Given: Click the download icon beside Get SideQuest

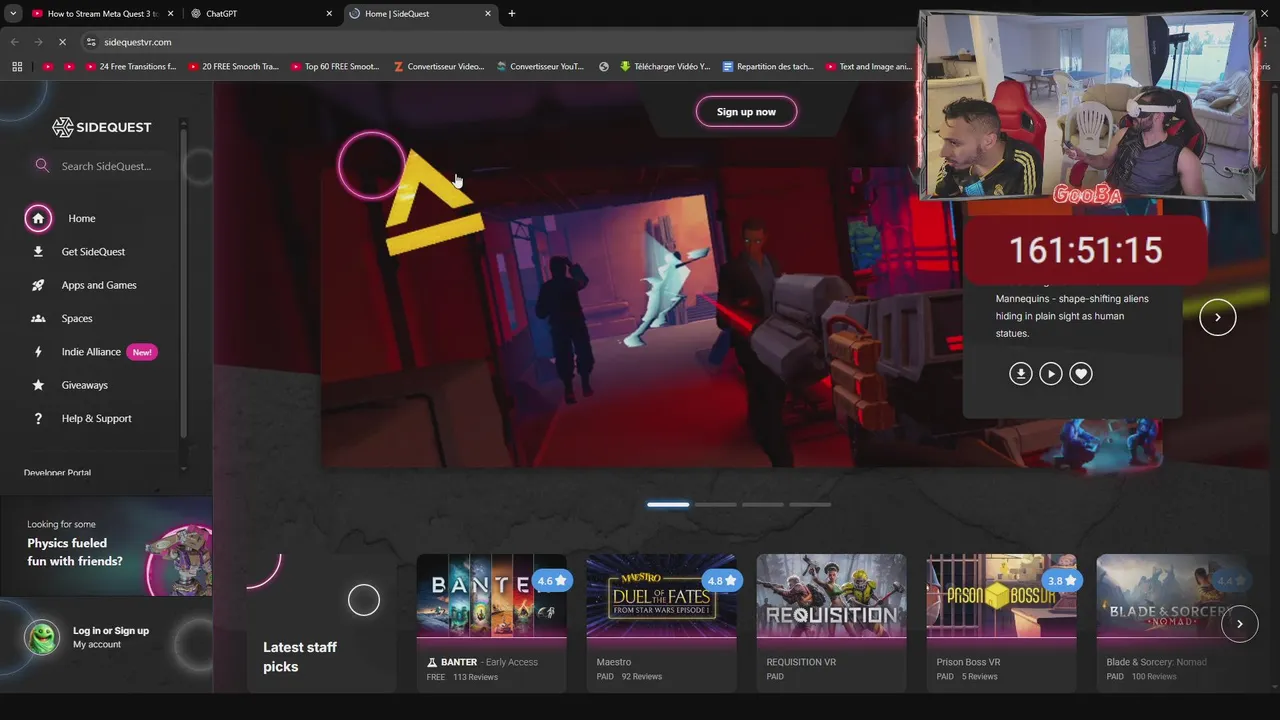Looking at the screenshot, I should (38, 252).
